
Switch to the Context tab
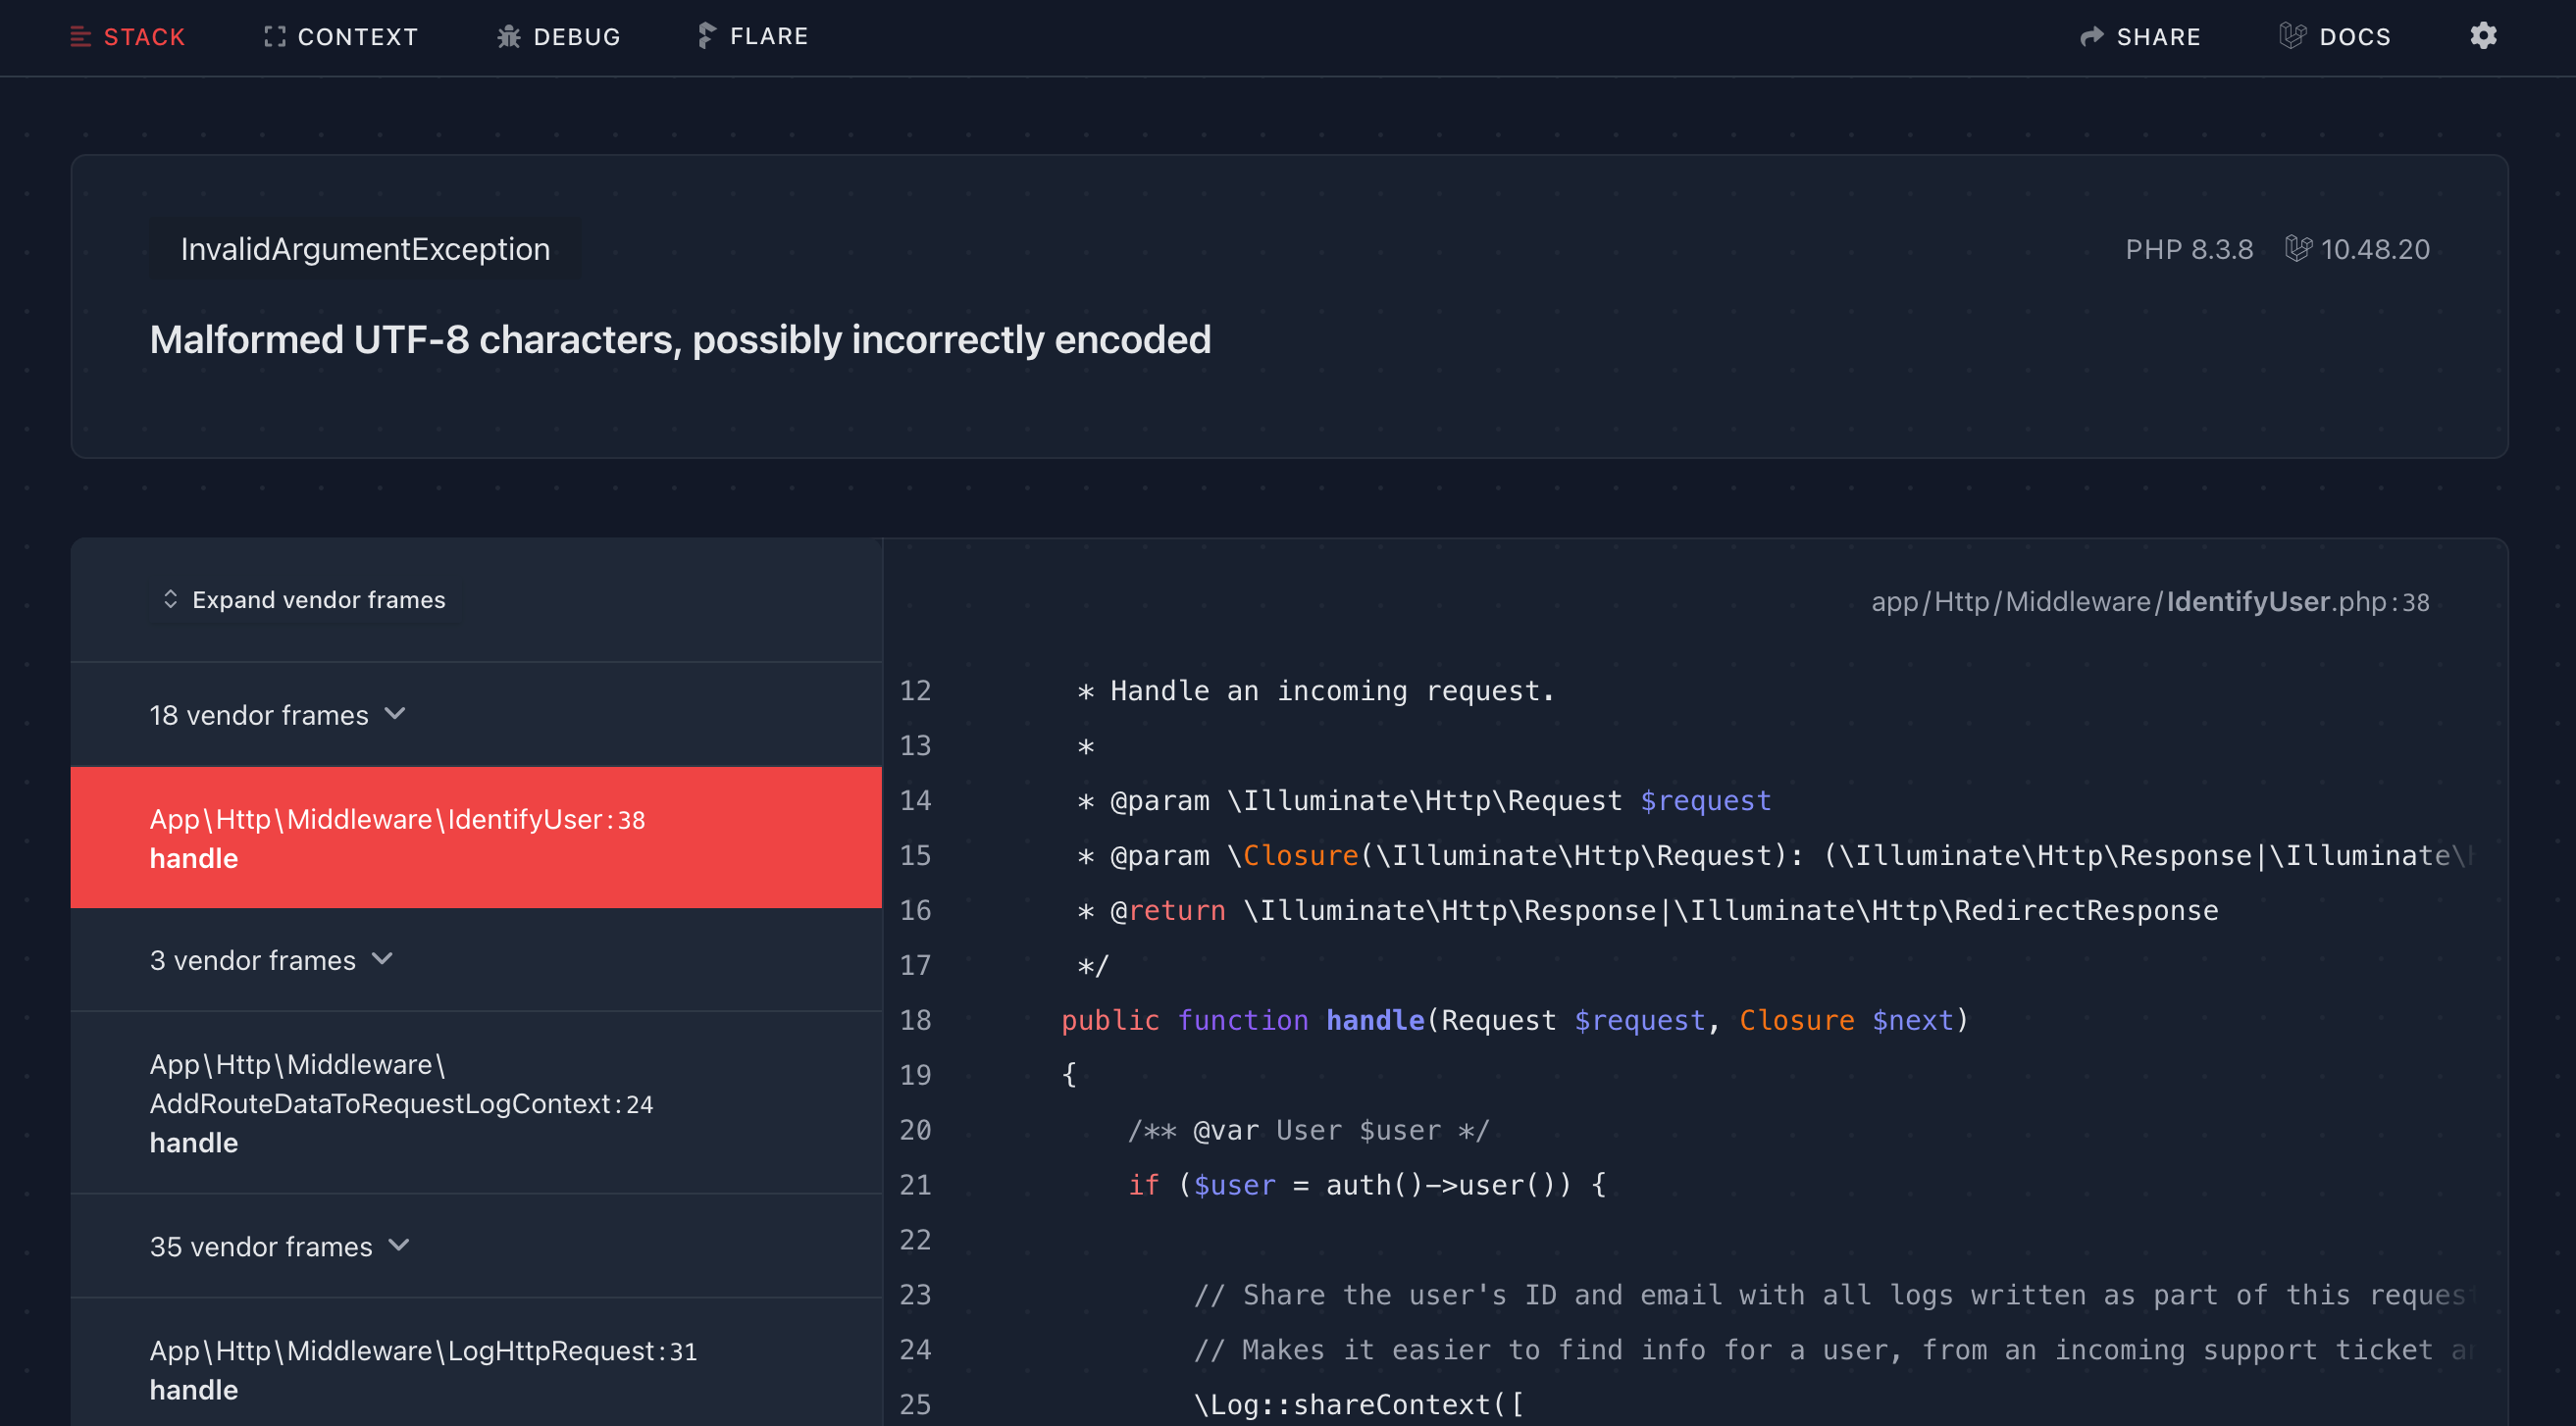click(x=357, y=37)
